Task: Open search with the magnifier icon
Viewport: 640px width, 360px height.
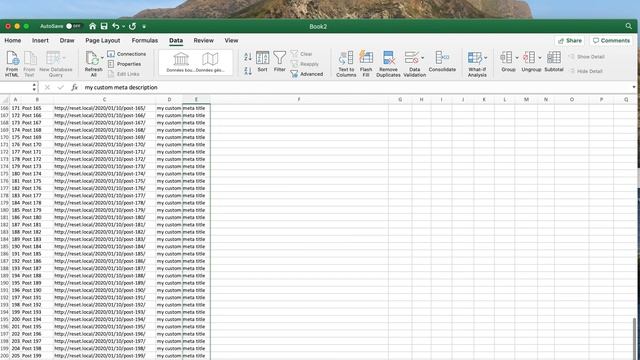Action: (x=629, y=26)
